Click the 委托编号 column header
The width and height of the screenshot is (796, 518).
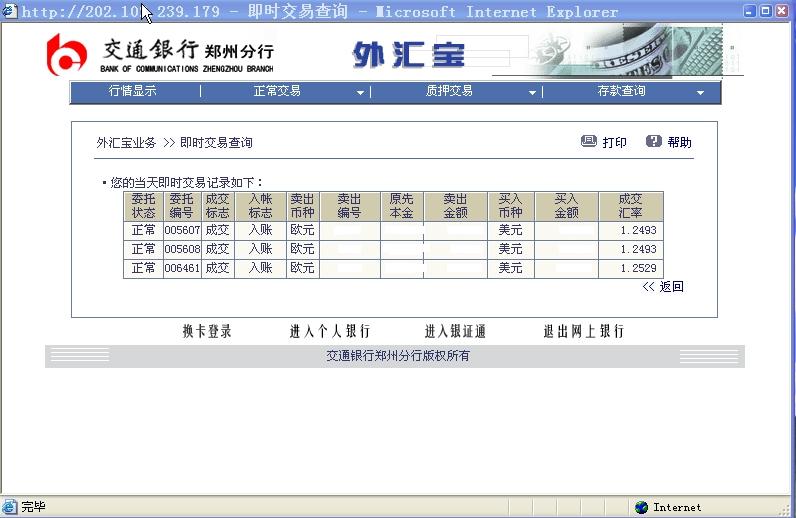point(182,206)
